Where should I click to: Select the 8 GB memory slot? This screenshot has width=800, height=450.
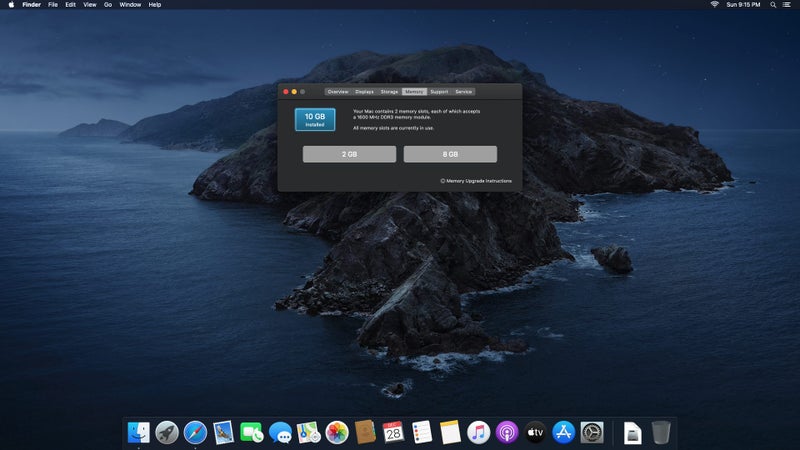point(450,154)
